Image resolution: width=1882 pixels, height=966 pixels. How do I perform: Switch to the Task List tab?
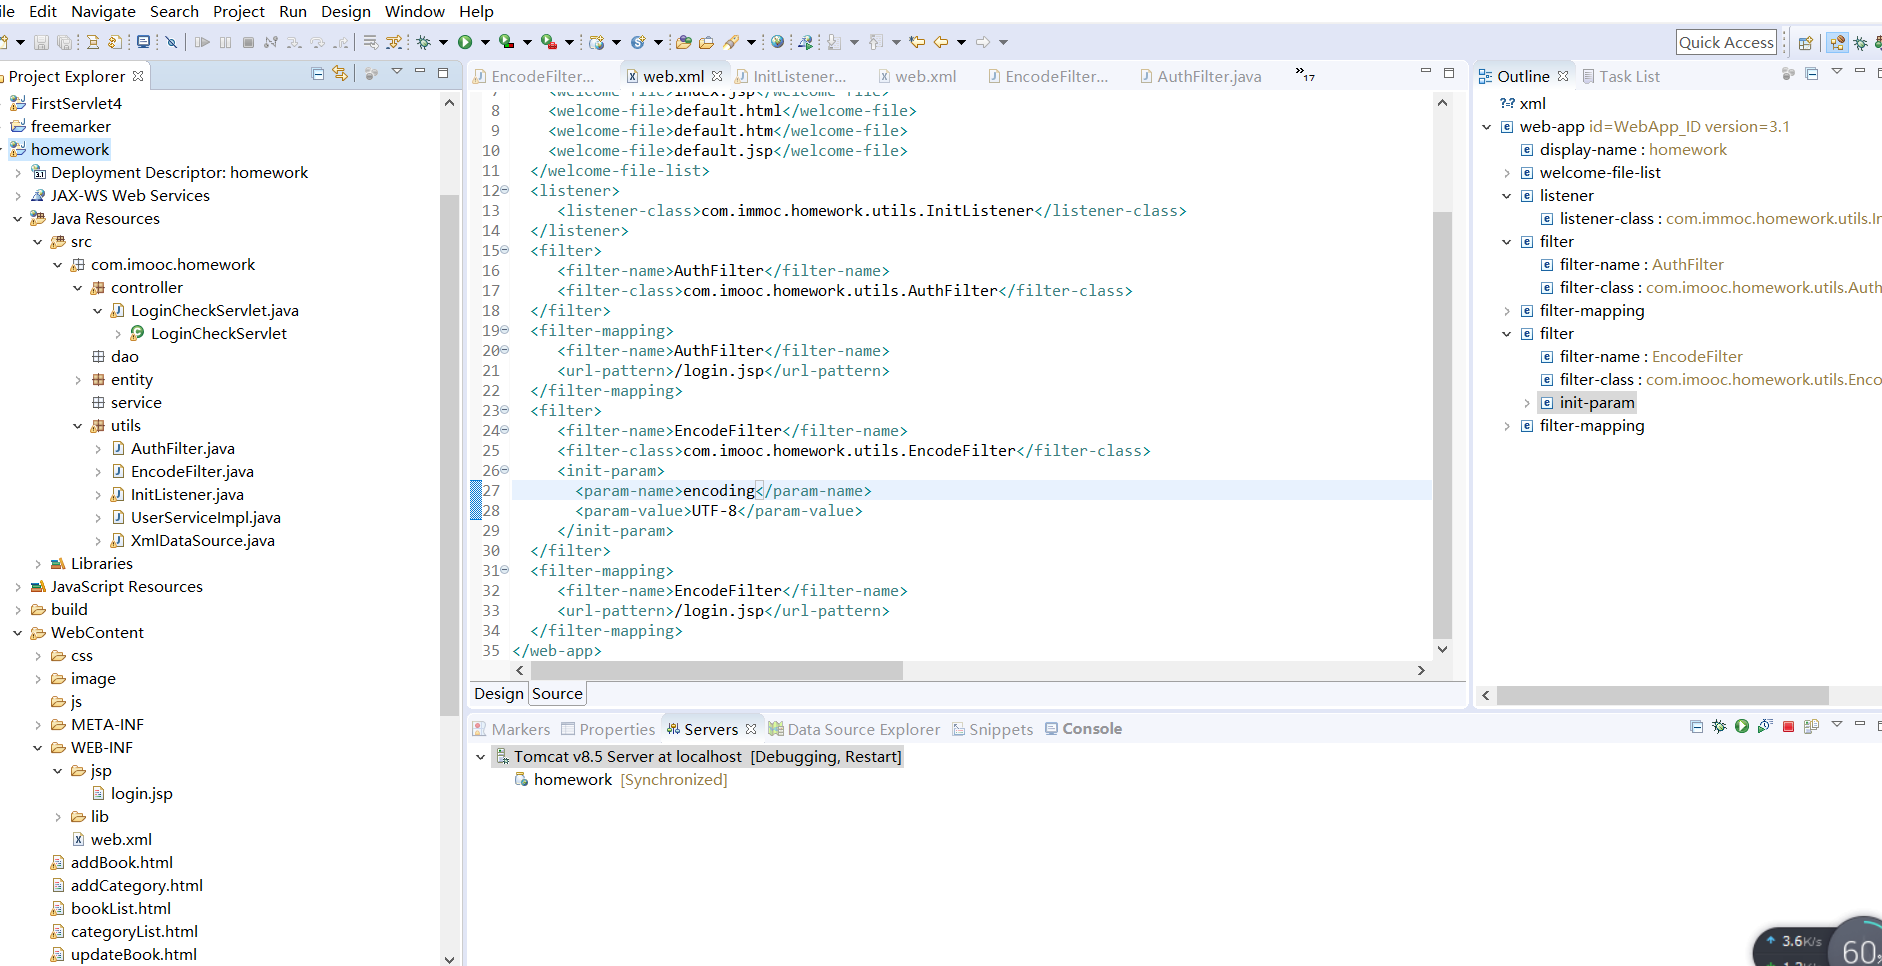[1620, 76]
